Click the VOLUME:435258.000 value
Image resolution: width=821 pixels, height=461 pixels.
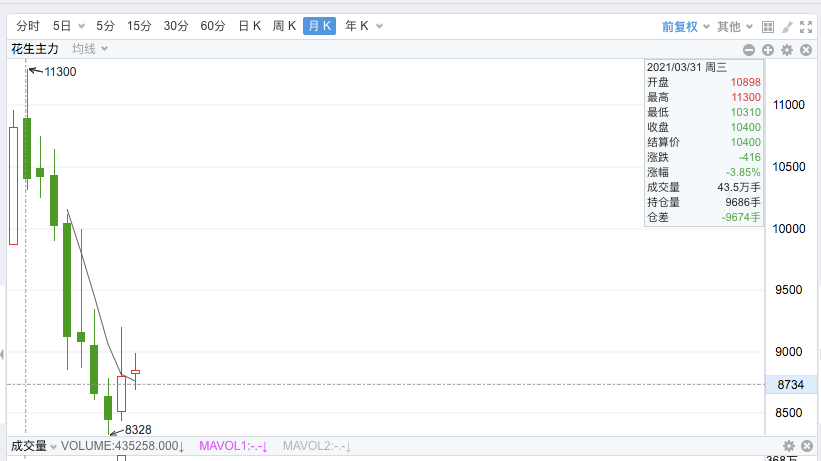coord(123,446)
